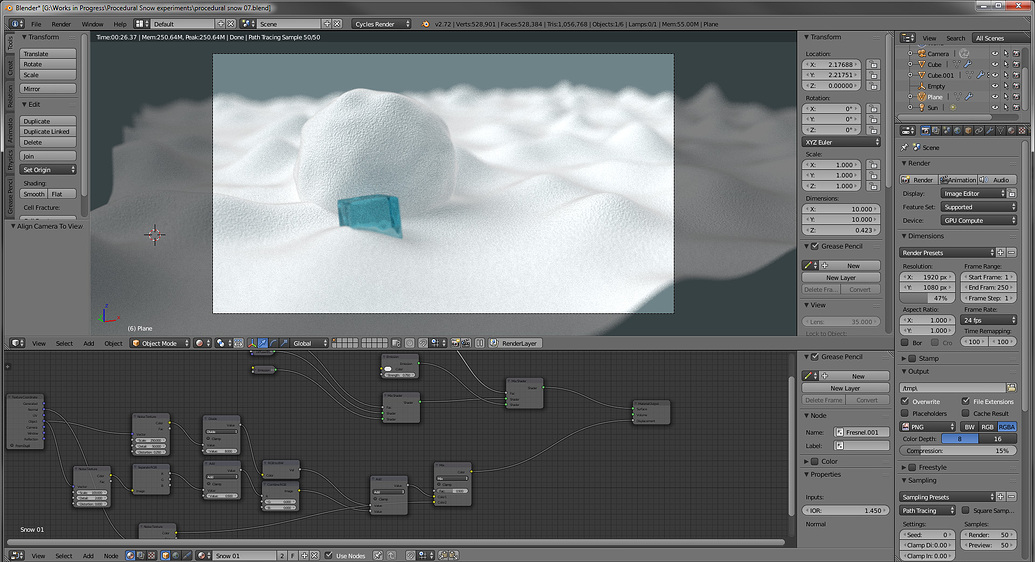Click the Join button
The height and width of the screenshot is (562, 1035).
tap(48, 156)
